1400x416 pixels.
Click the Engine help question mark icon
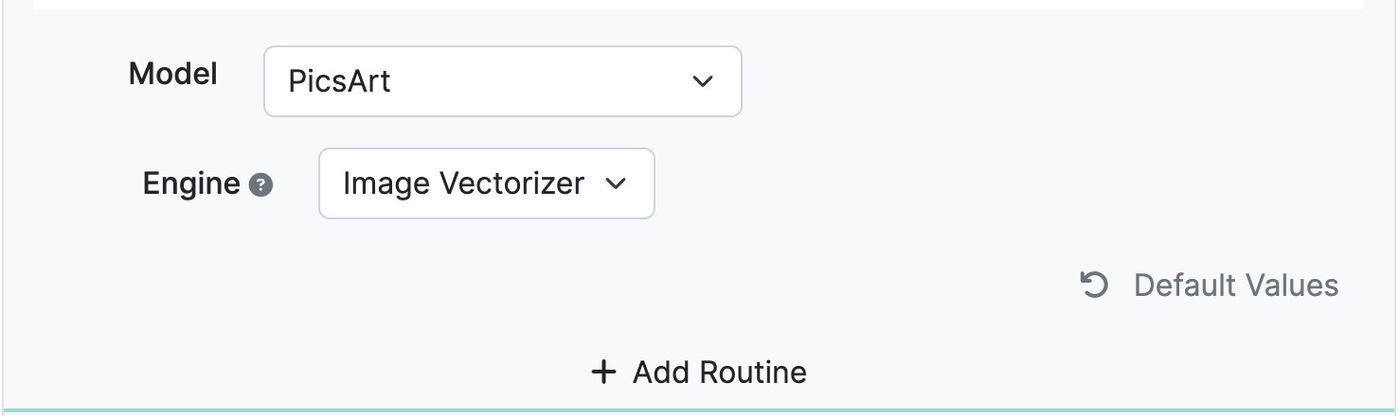pos(261,185)
